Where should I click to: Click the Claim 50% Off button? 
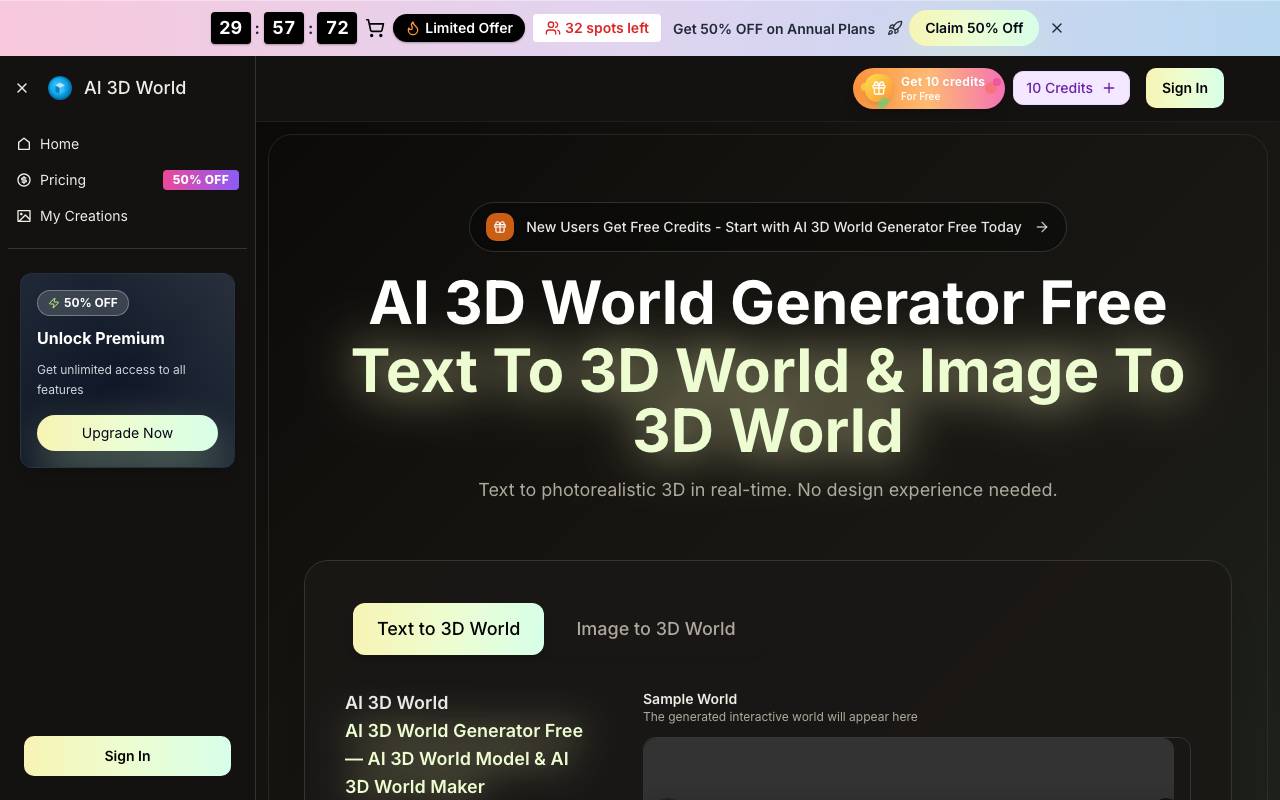click(x=974, y=28)
